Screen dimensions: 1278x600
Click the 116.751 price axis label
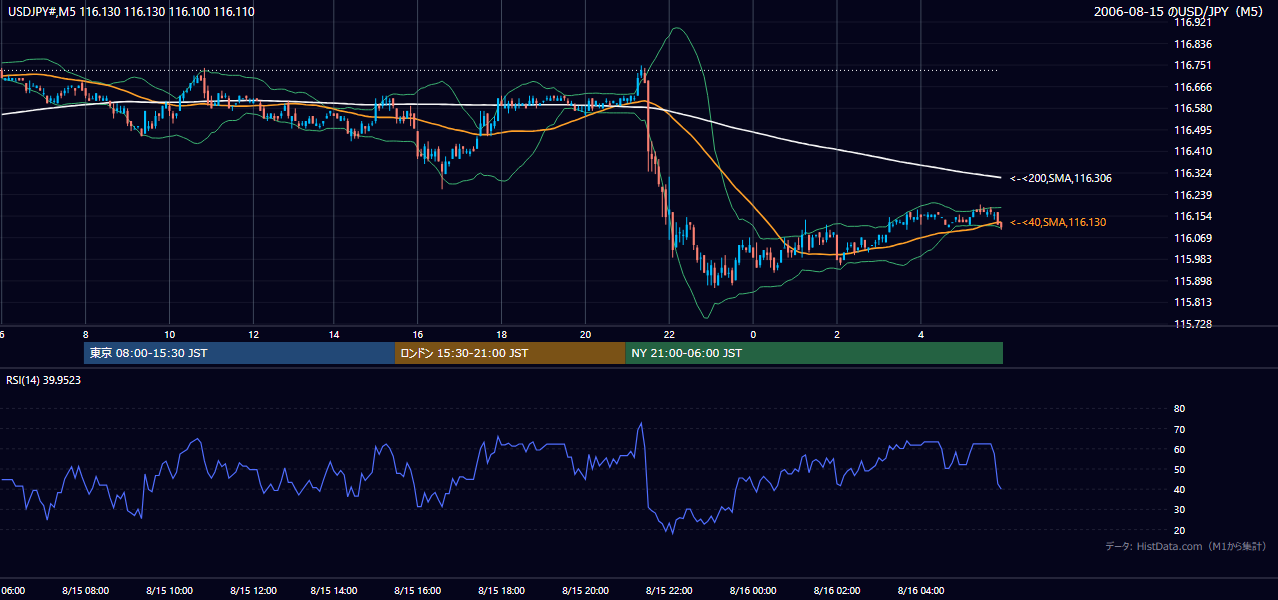click(x=1192, y=65)
